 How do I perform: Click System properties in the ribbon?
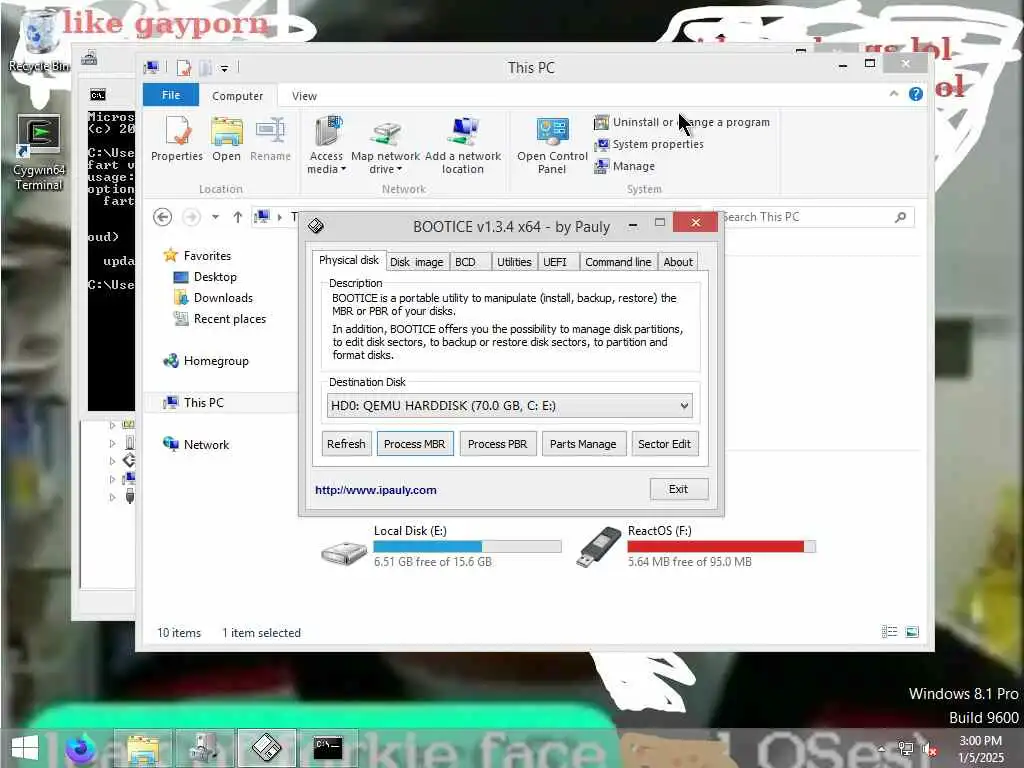tap(649, 144)
